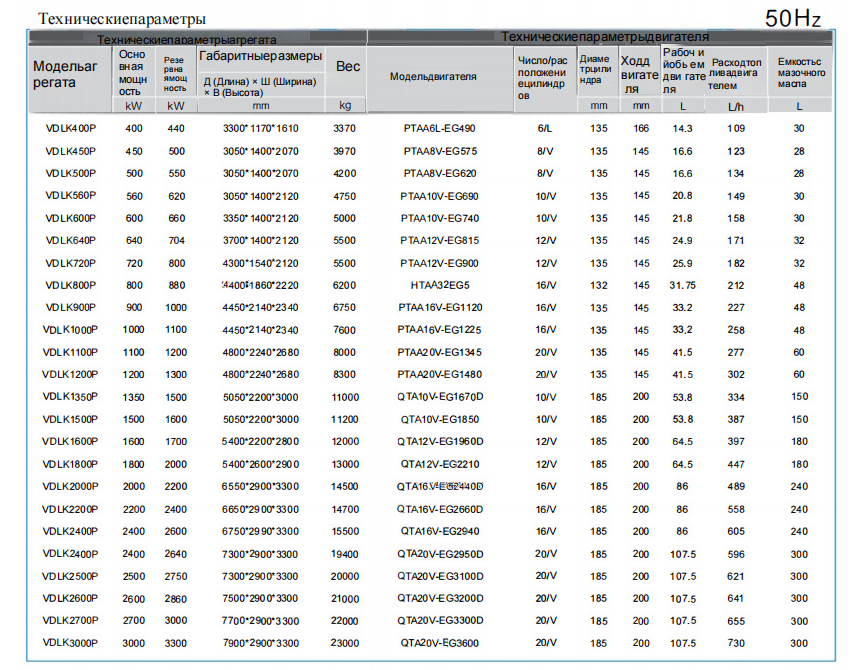Viewport: 865px width, 670px height.
Task: Click the Модельдвигателя column header
Action: [x=433, y=76]
